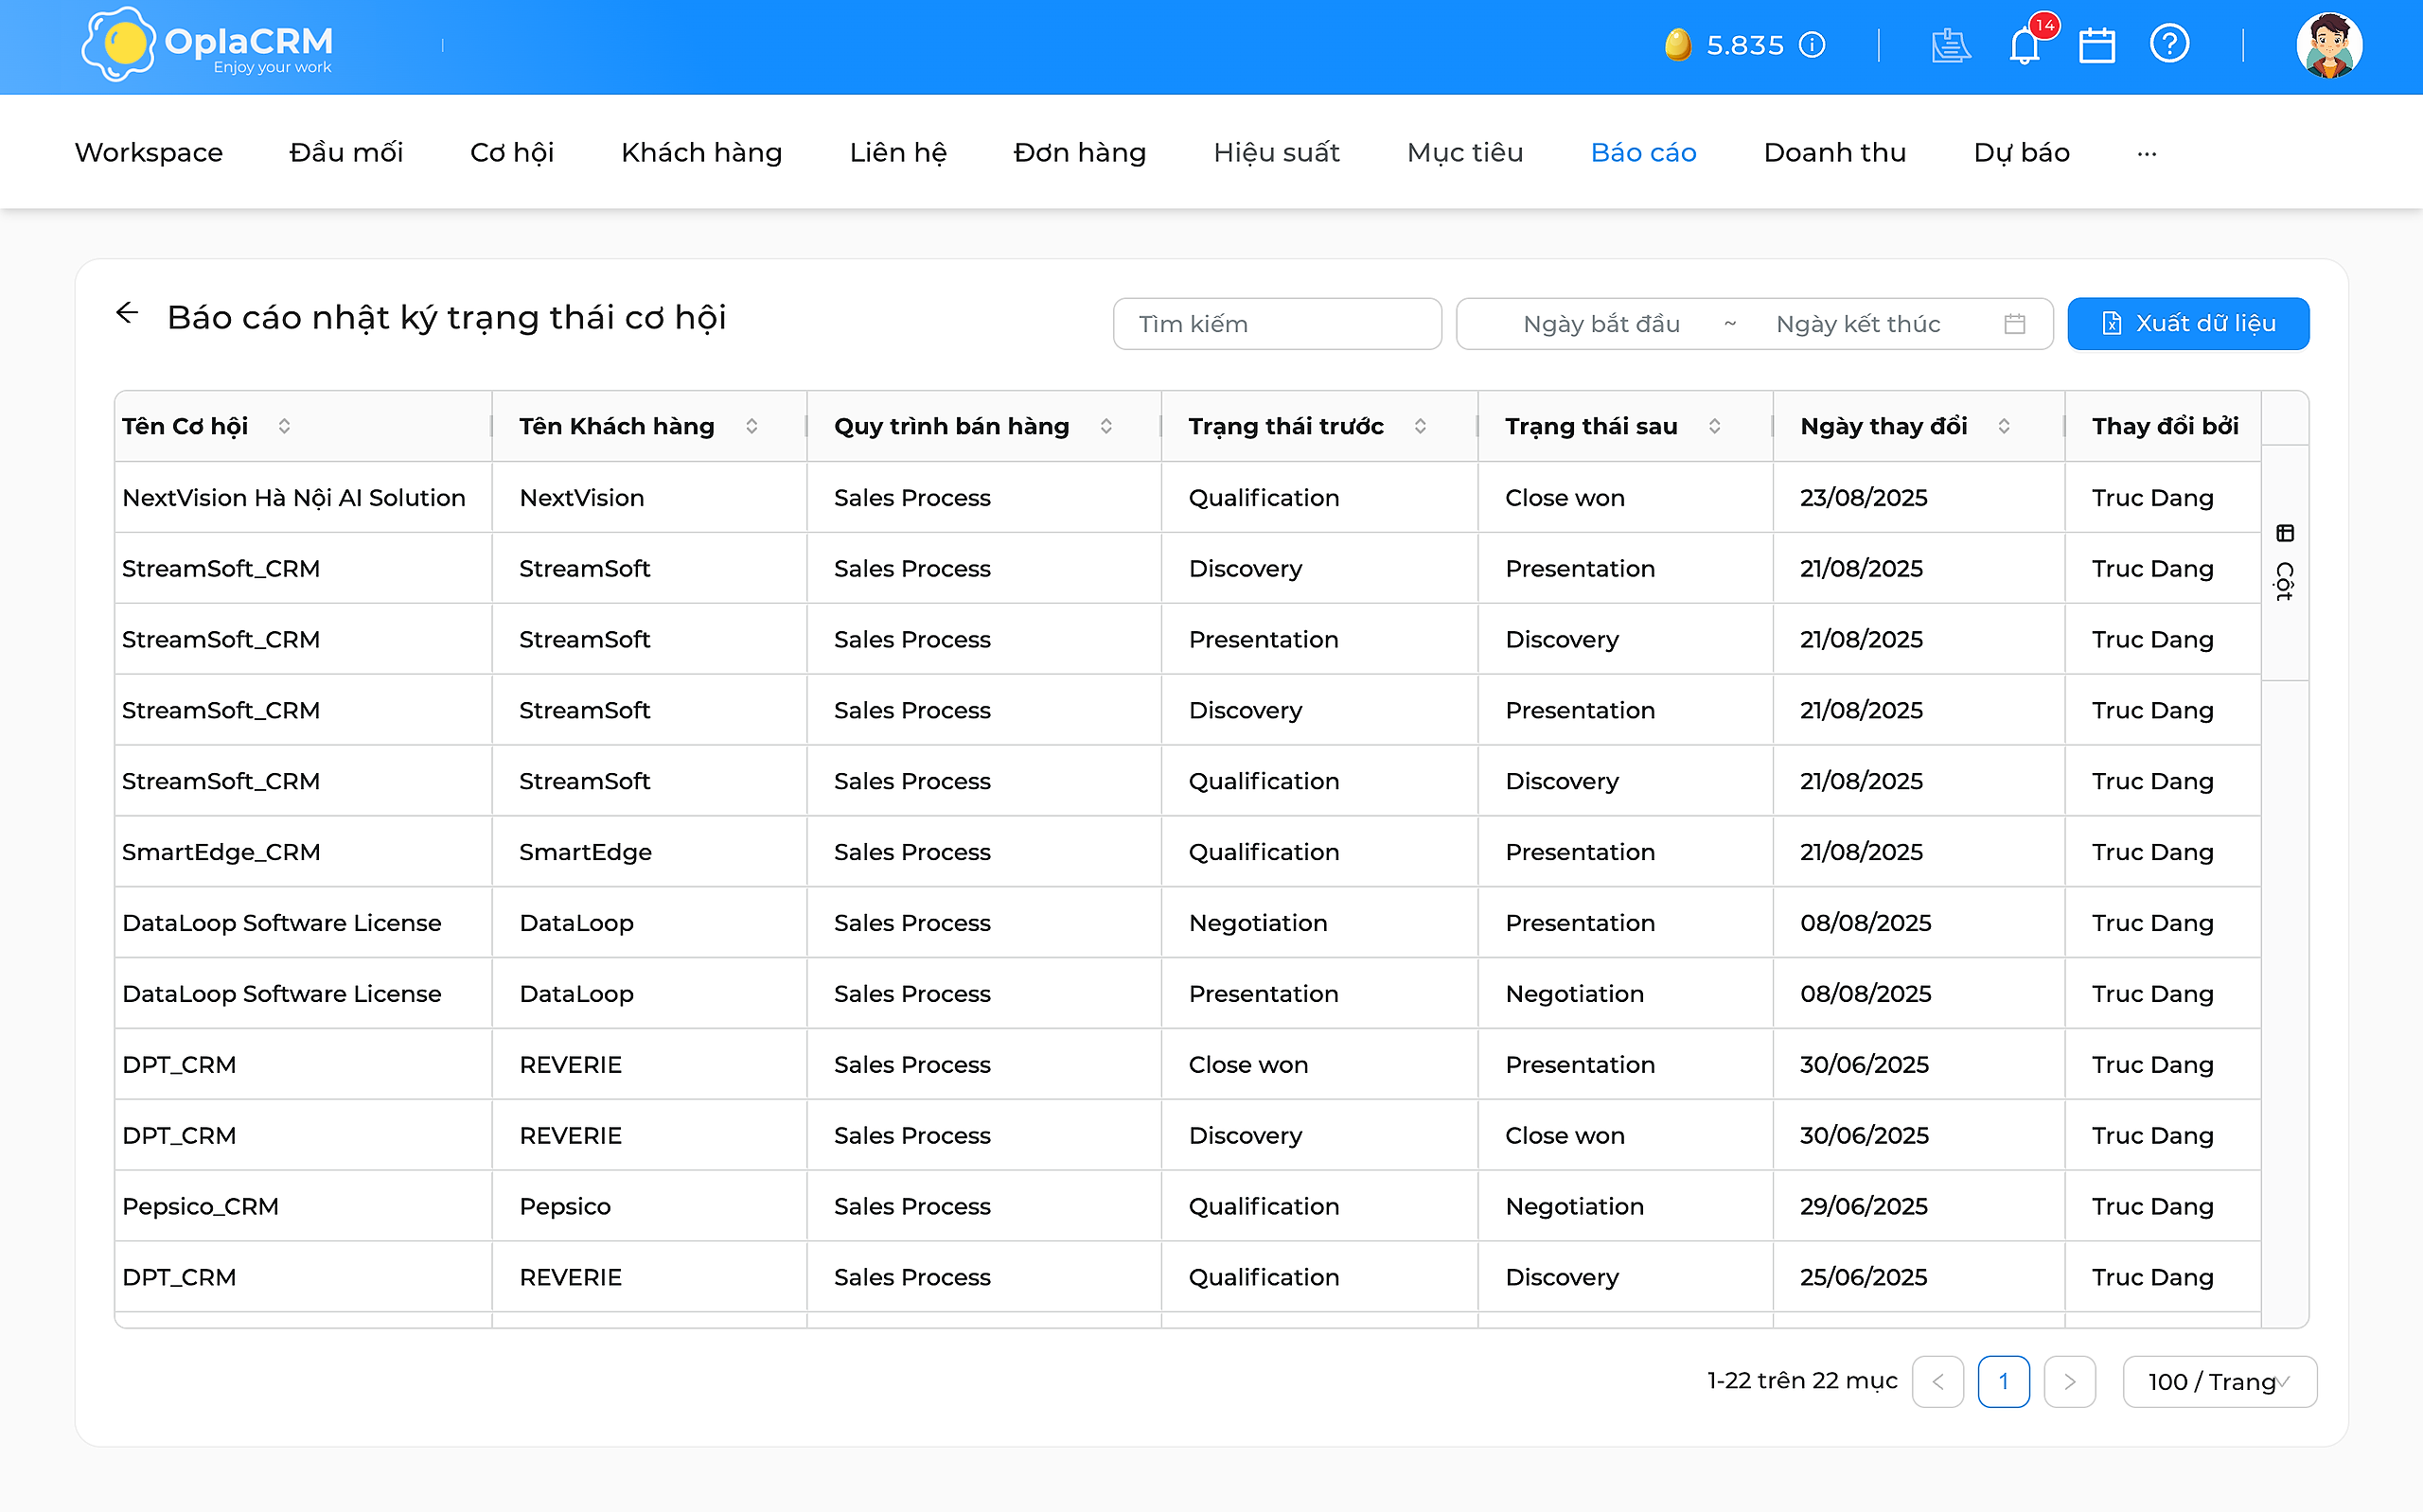Open the Liên hệ menu
The width and height of the screenshot is (2423, 1512).
coord(898,152)
